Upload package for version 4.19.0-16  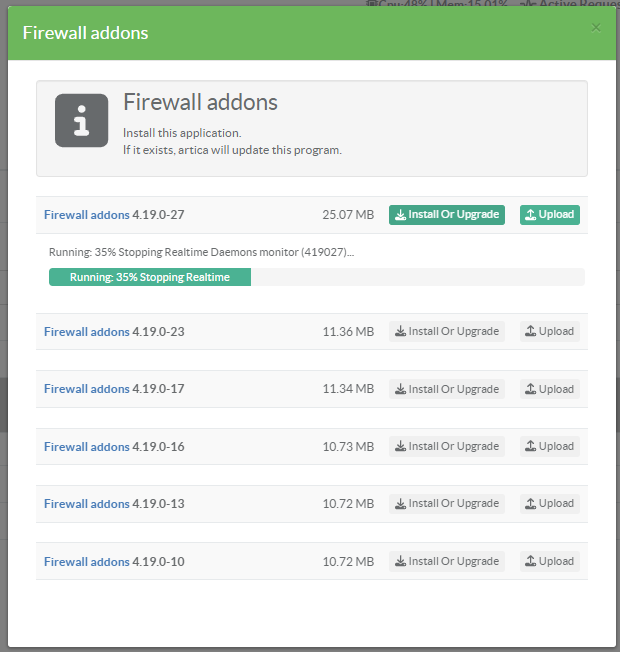coord(550,447)
